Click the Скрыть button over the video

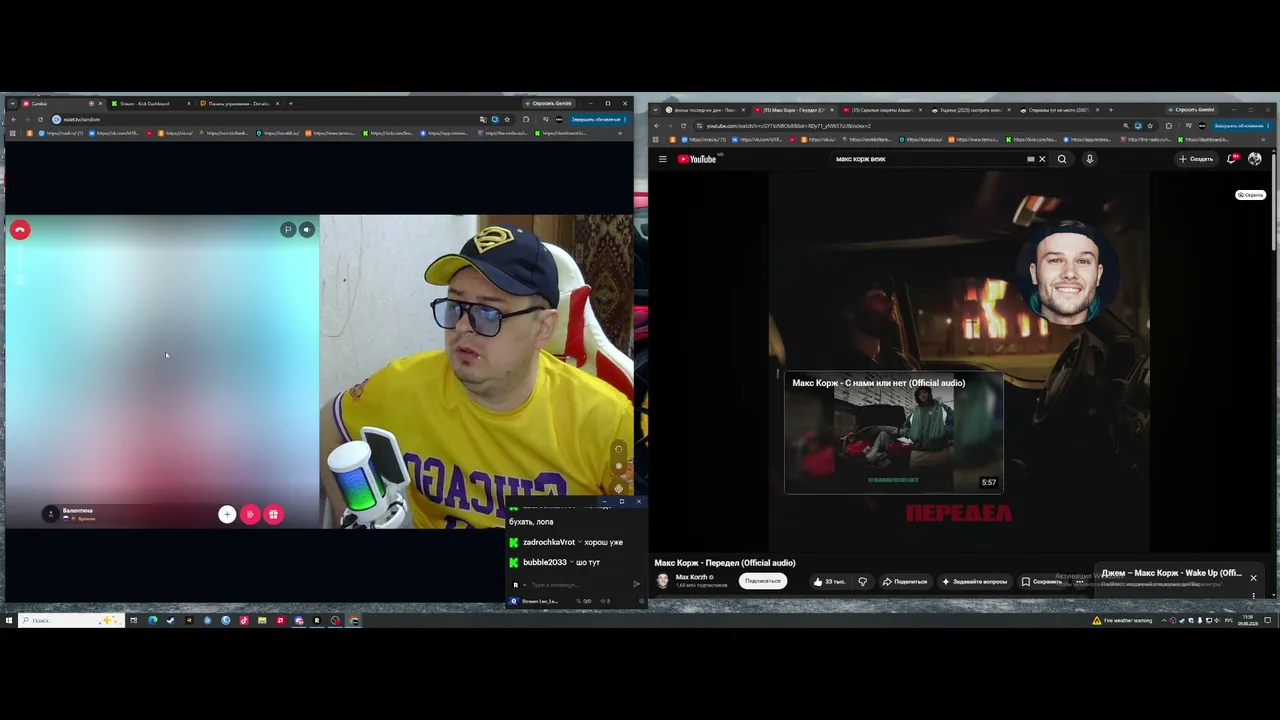pos(1251,195)
